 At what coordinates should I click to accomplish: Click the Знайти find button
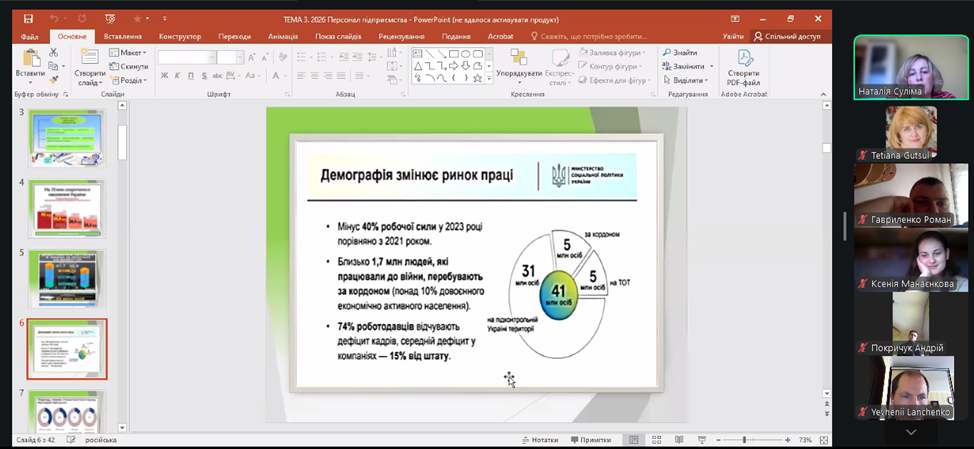pos(680,53)
